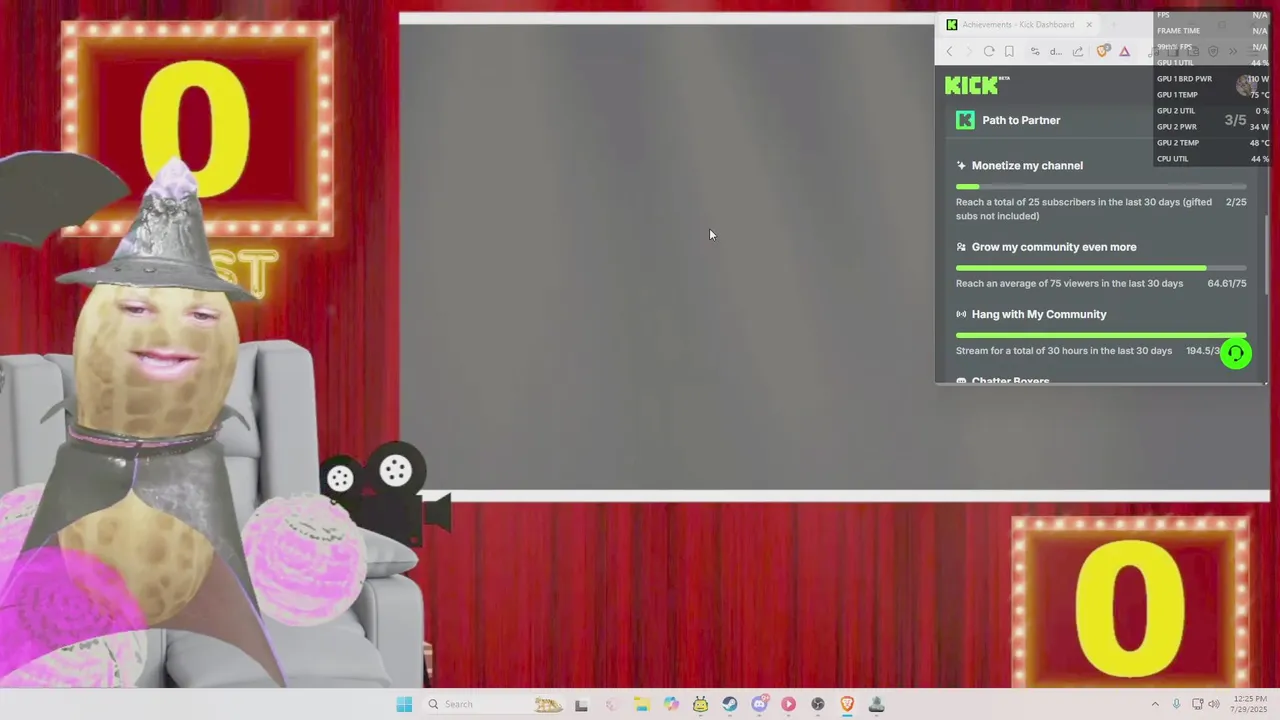Image resolution: width=1280 pixels, height=720 pixels.
Task: Open the red play-button app on taskbar
Action: (788, 704)
